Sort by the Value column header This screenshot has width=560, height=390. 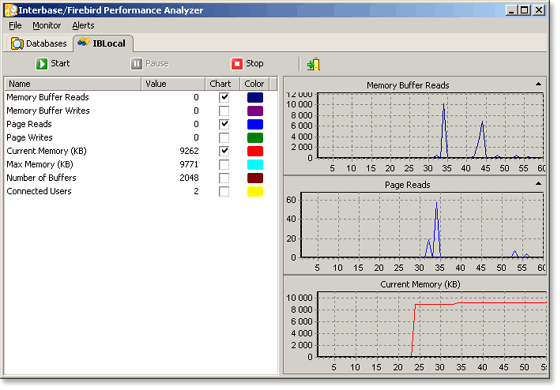coord(173,84)
